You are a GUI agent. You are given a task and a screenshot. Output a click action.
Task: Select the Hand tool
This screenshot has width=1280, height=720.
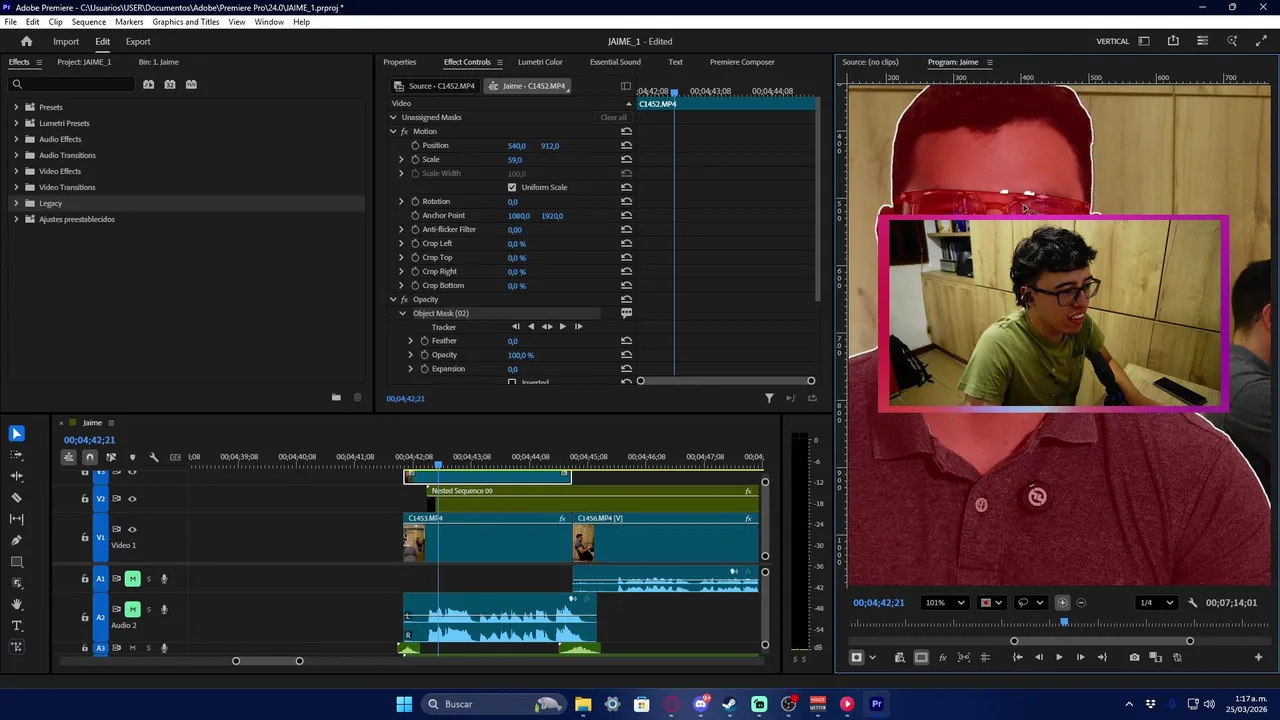16,604
